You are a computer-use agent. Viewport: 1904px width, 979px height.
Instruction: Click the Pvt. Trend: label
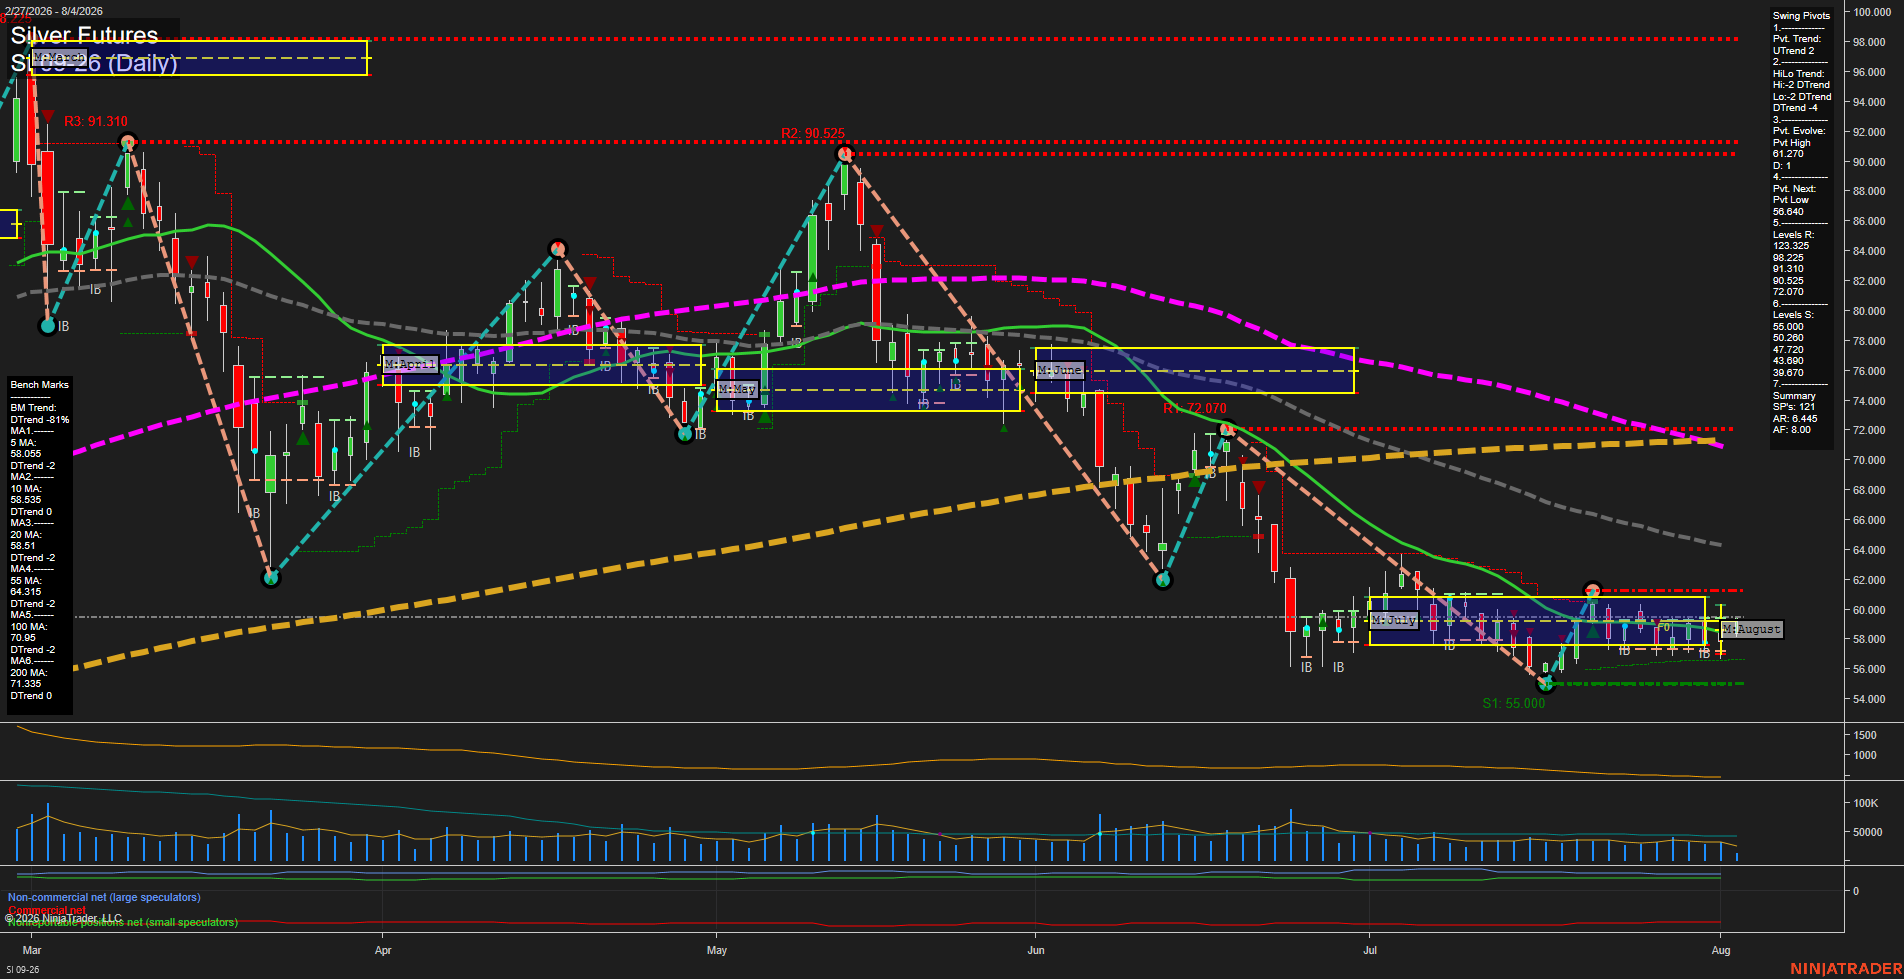tap(1797, 39)
